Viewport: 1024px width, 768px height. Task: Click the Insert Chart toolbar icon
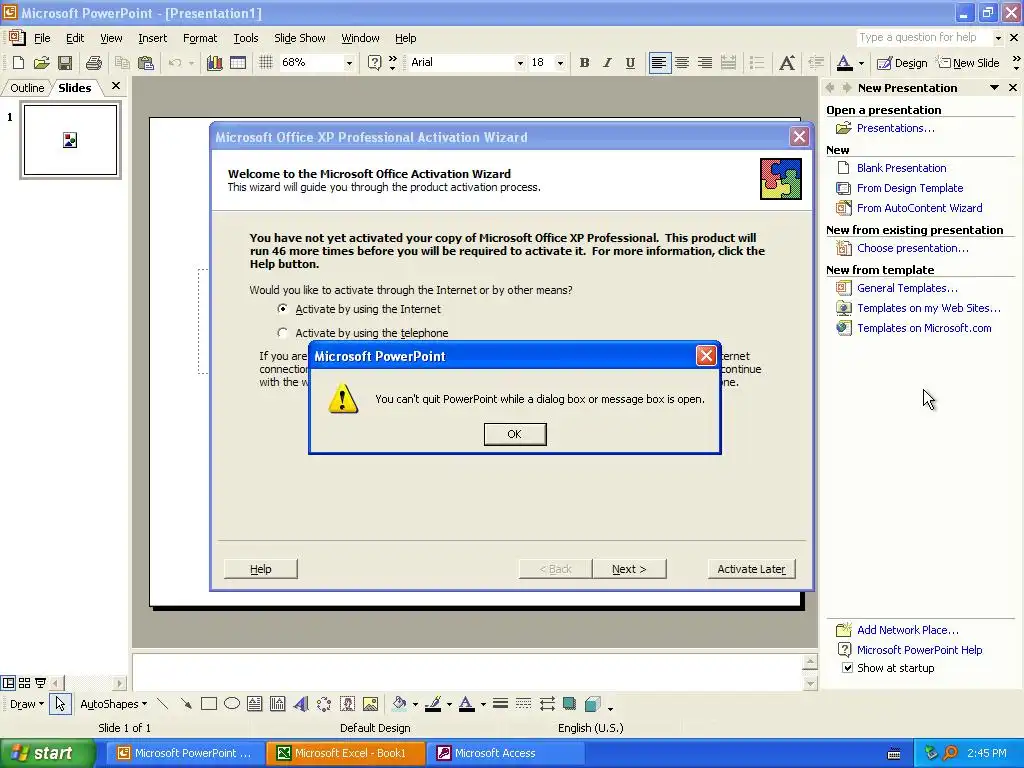coord(214,63)
